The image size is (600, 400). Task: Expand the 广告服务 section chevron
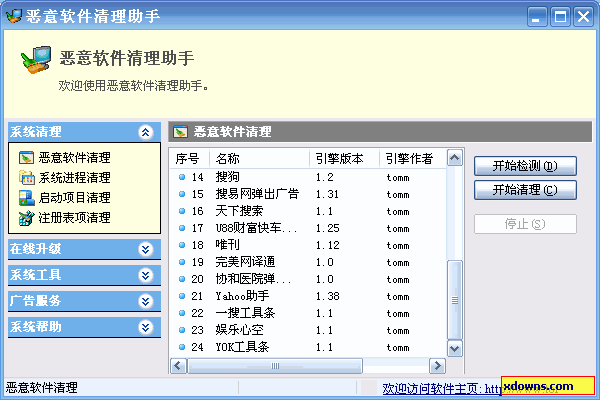[x=145, y=302]
